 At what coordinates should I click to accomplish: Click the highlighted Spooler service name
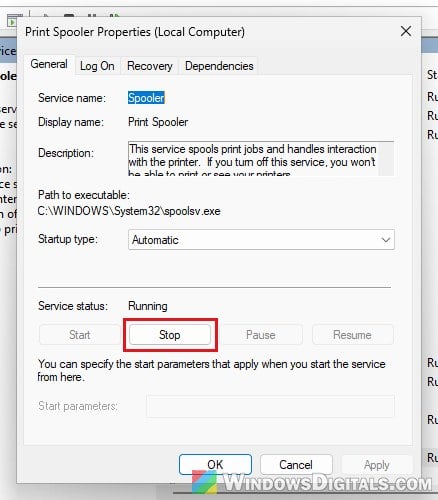coord(146,98)
